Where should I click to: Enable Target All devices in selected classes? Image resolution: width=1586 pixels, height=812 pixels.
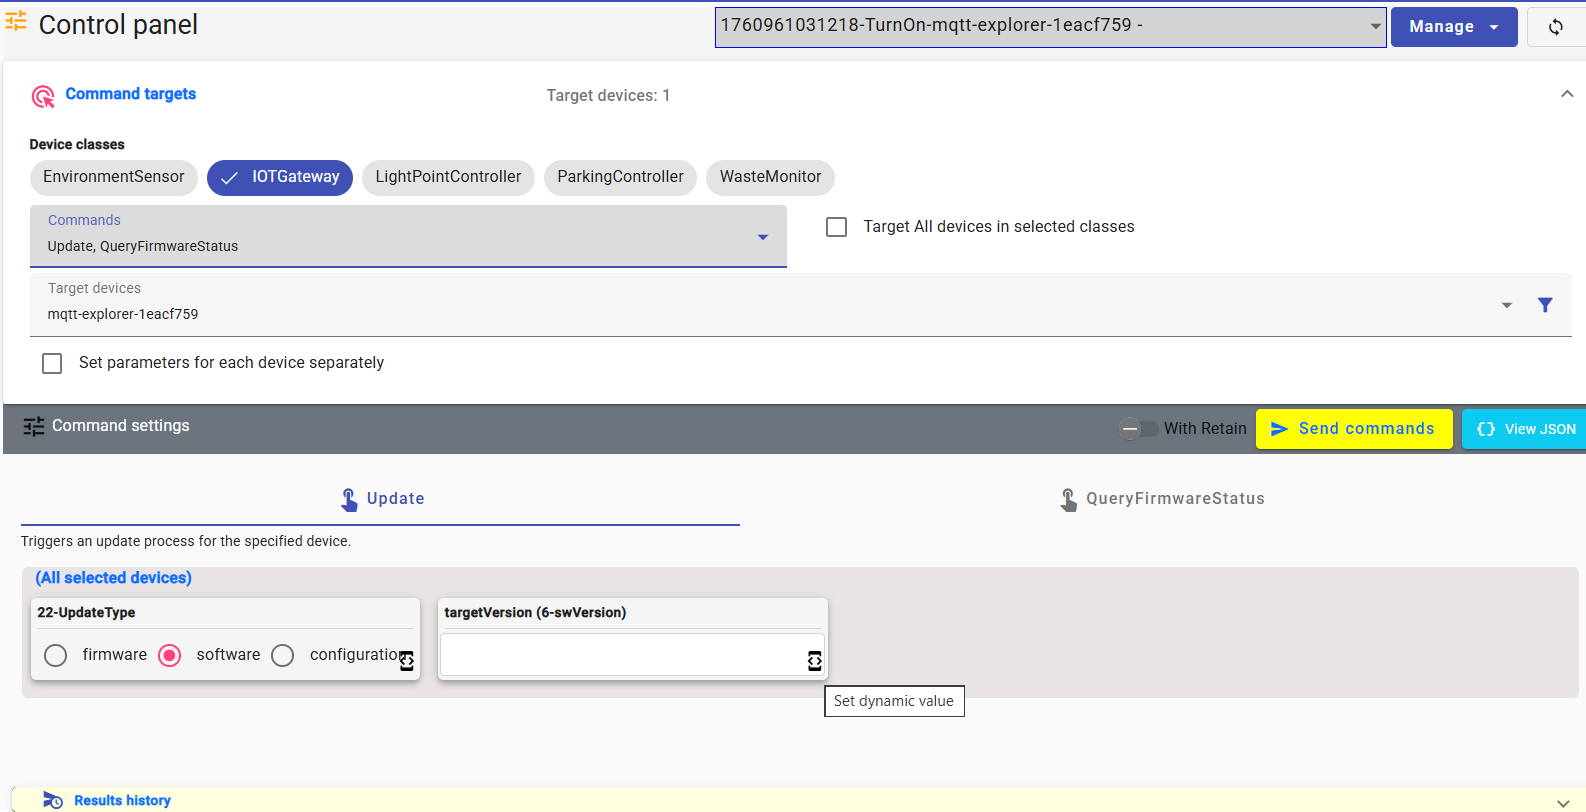tap(836, 227)
